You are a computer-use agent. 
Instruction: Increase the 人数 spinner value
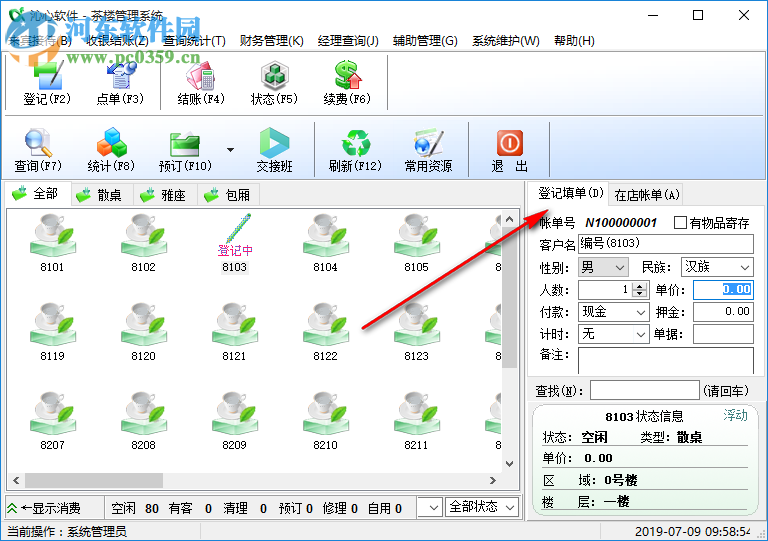pyautogui.click(x=640, y=286)
